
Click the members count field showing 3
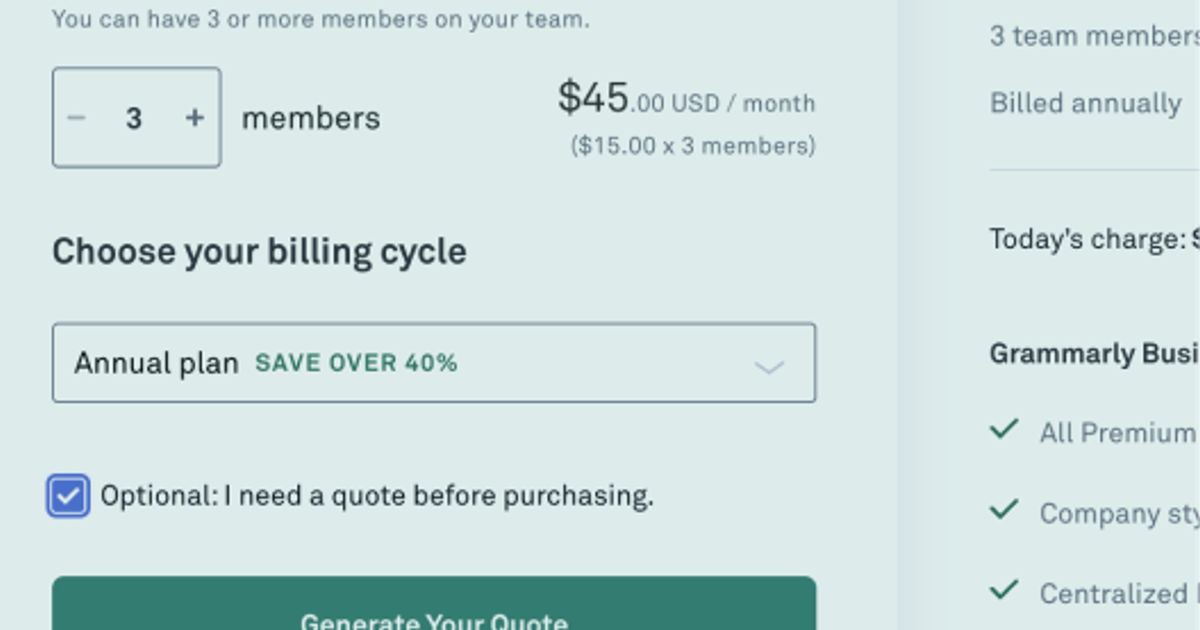click(135, 117)
